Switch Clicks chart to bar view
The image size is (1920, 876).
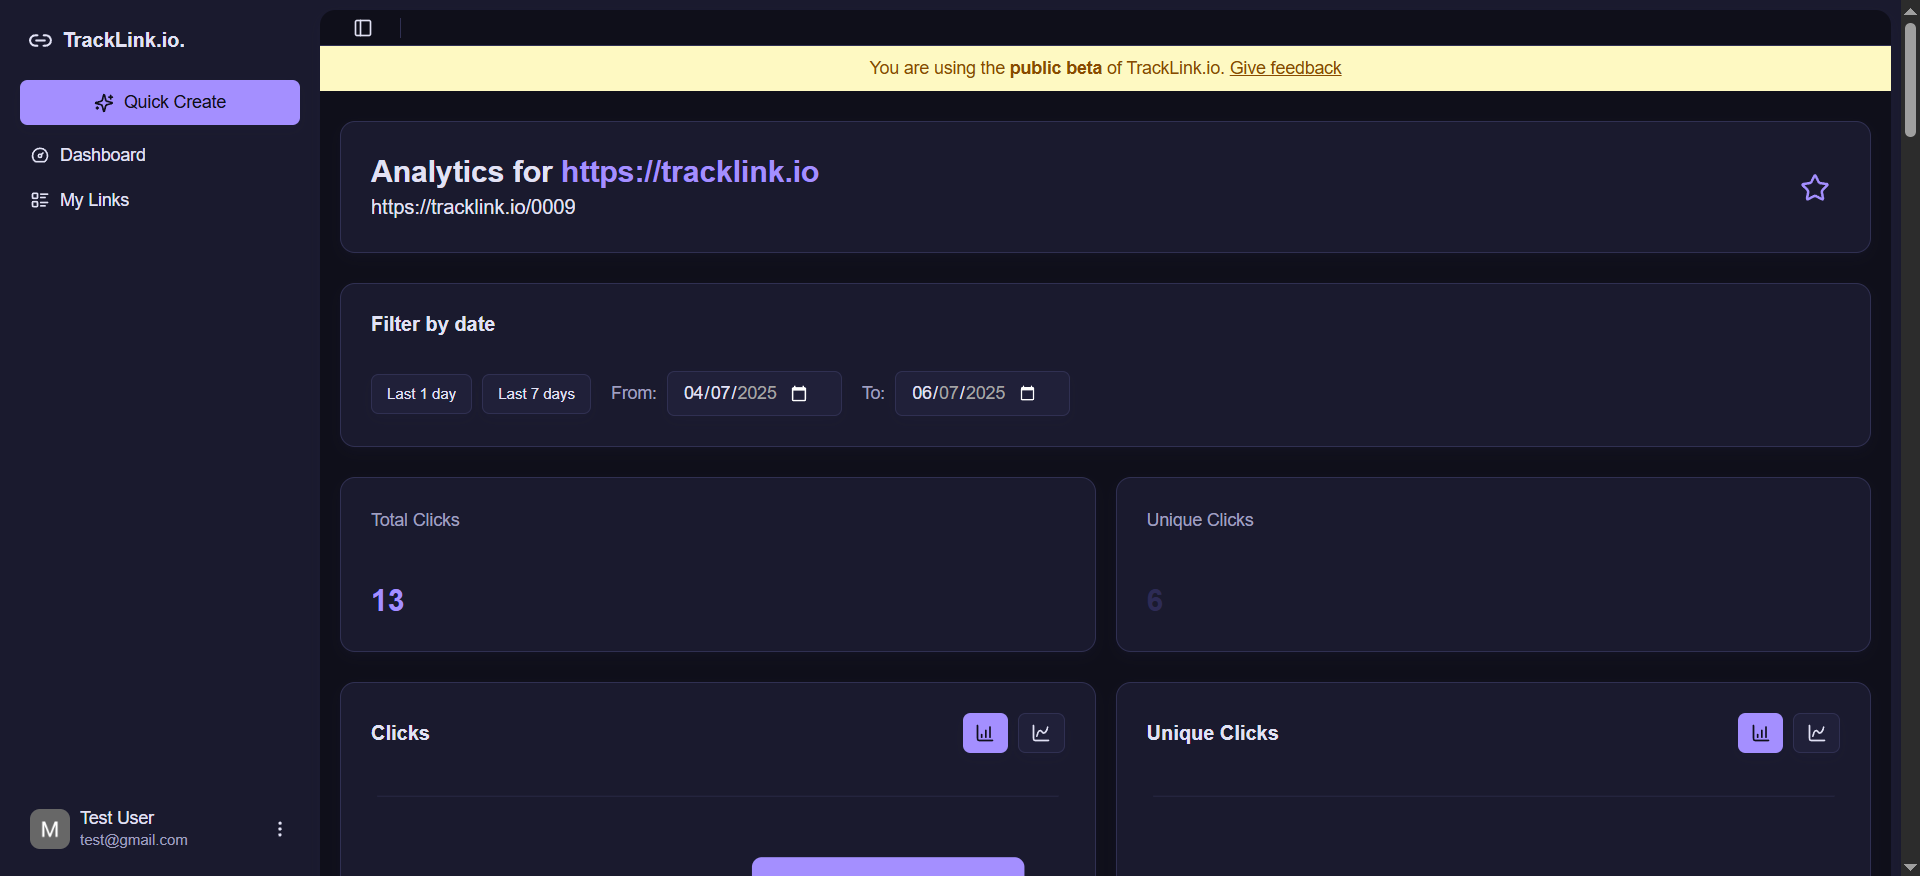(985, 733)
